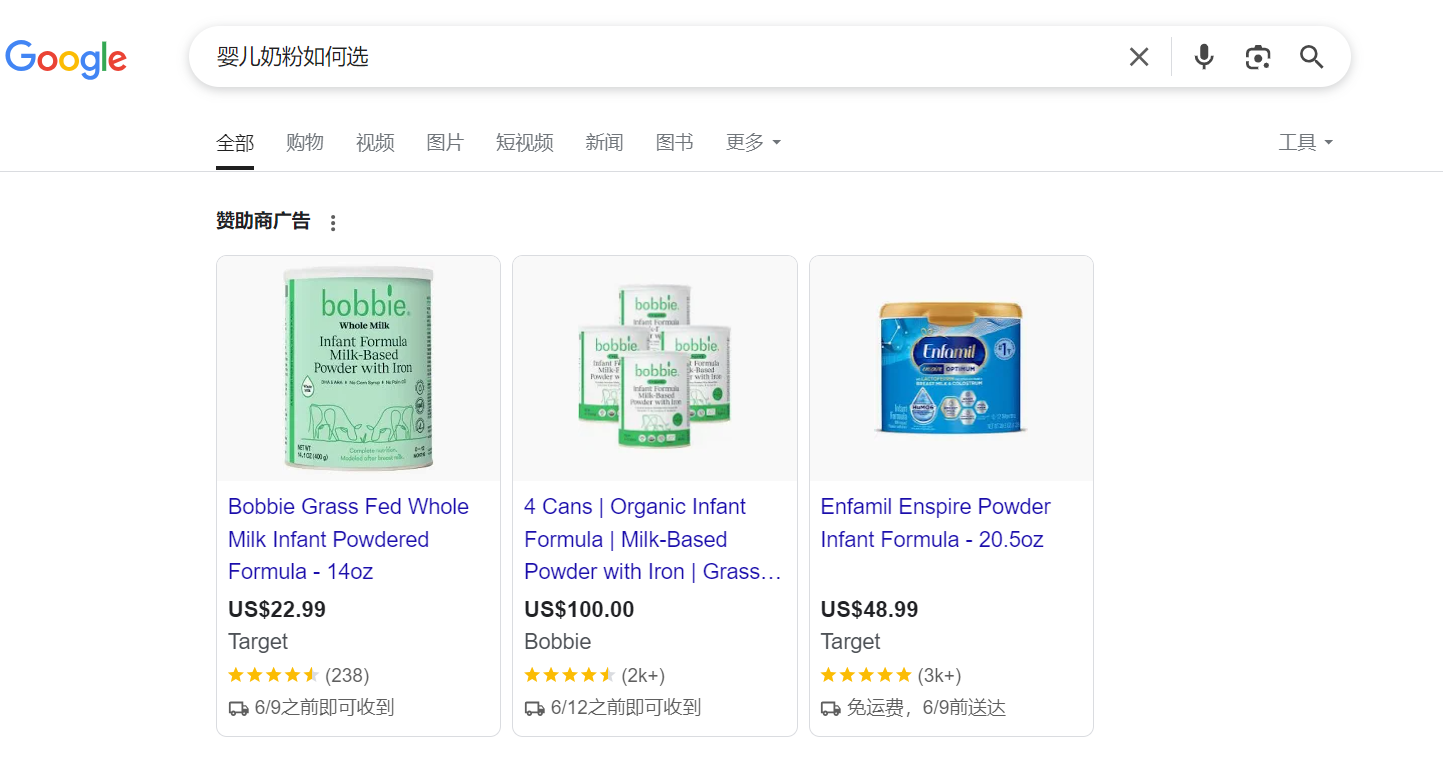Switch to the 新闻 tab
Viewport: 1443px width, 778px height.
[x=604, y=142]
